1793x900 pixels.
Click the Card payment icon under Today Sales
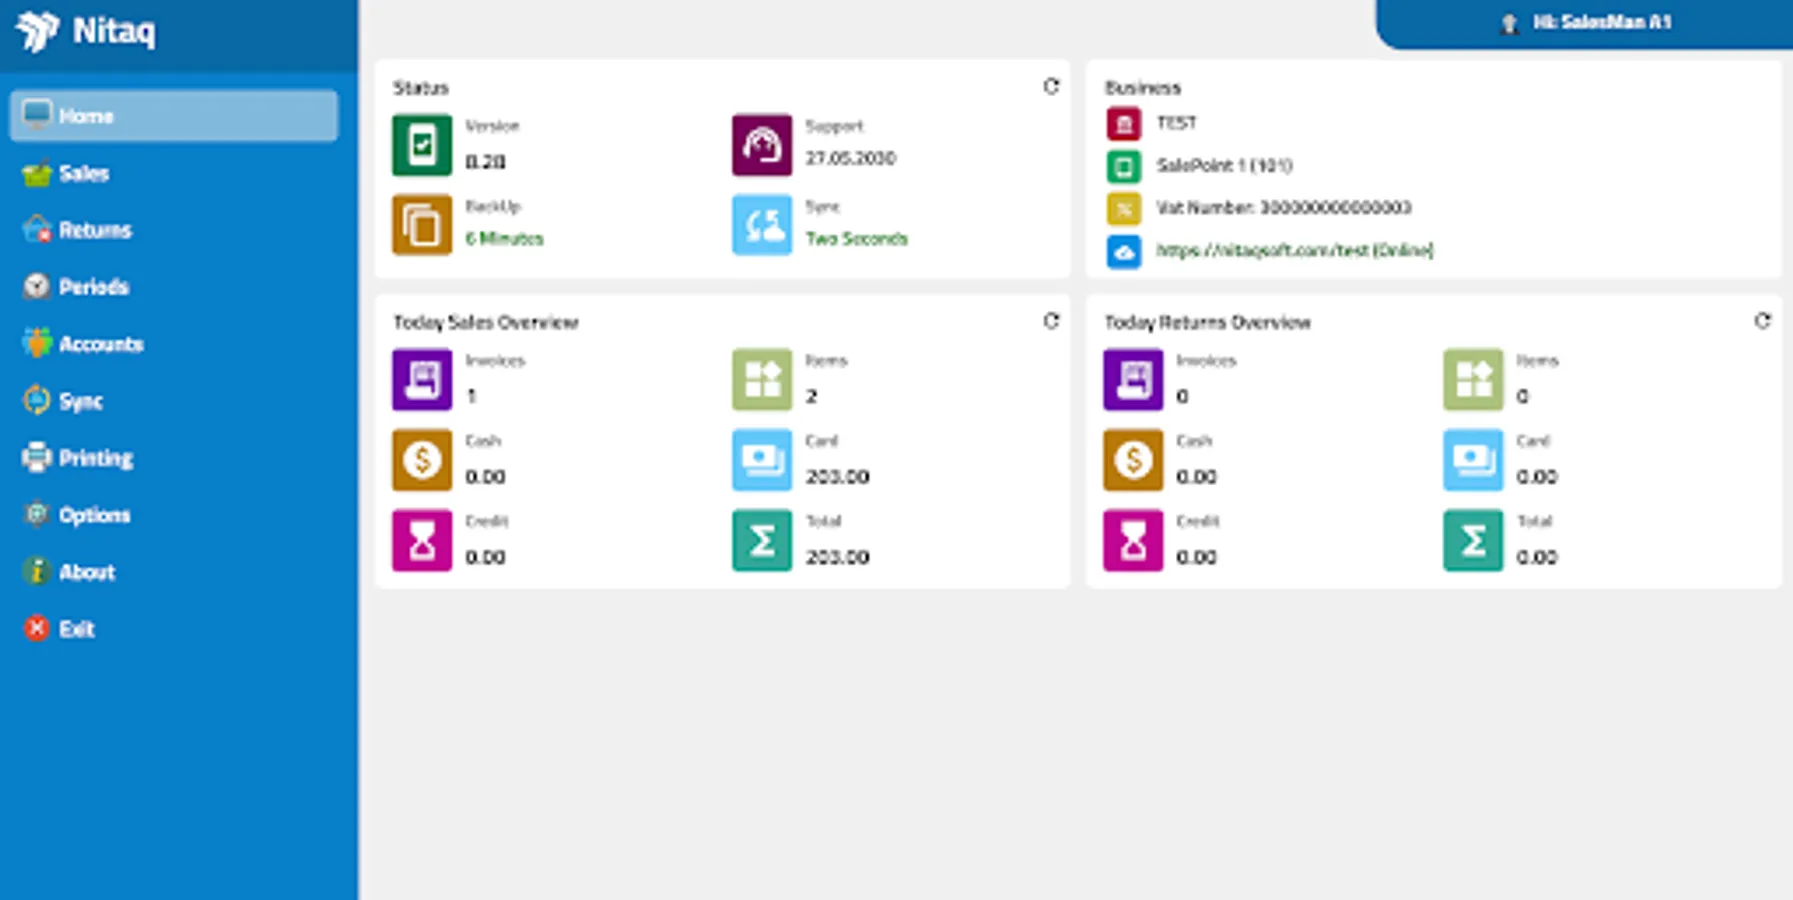[762, 460]
